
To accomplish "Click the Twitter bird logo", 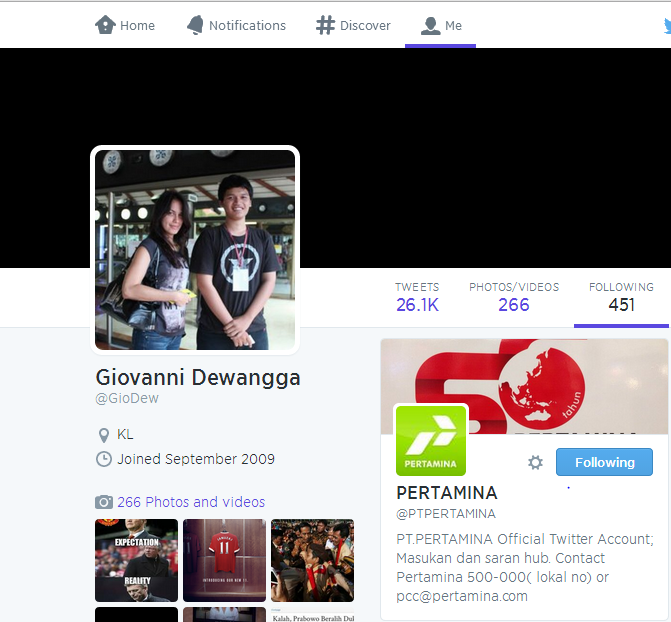I will coord(667,26).
